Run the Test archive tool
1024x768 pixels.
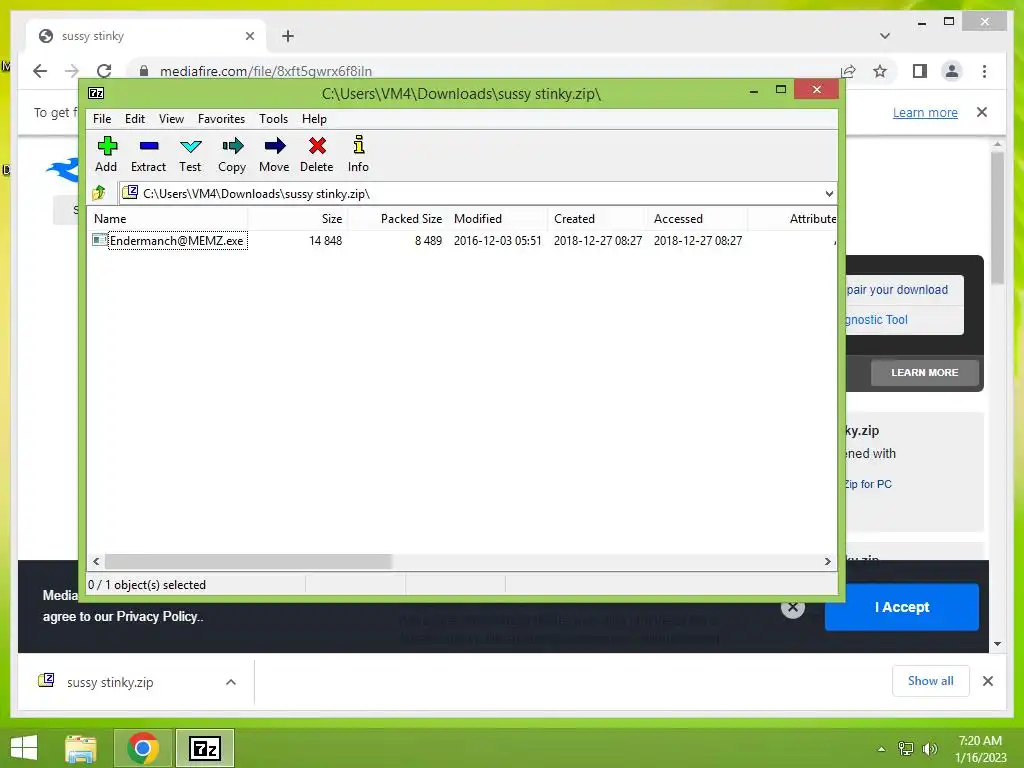pyautogui.click(x=190, y=154)
